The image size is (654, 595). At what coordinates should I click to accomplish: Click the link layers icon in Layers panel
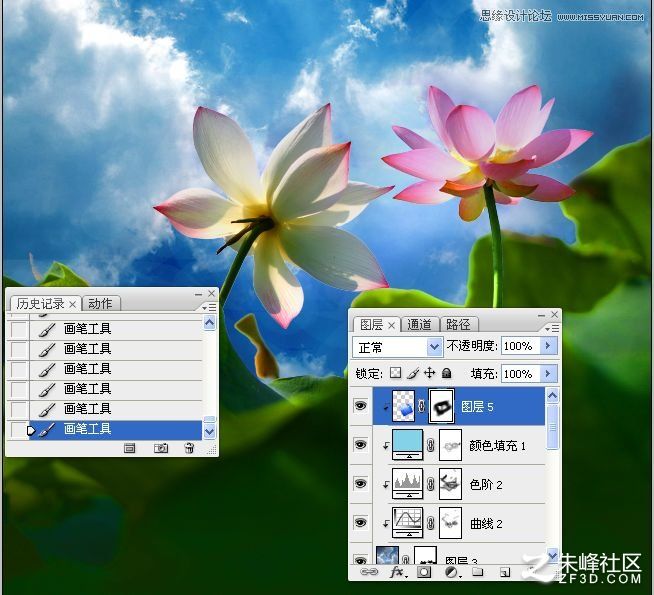click(368, 572)
